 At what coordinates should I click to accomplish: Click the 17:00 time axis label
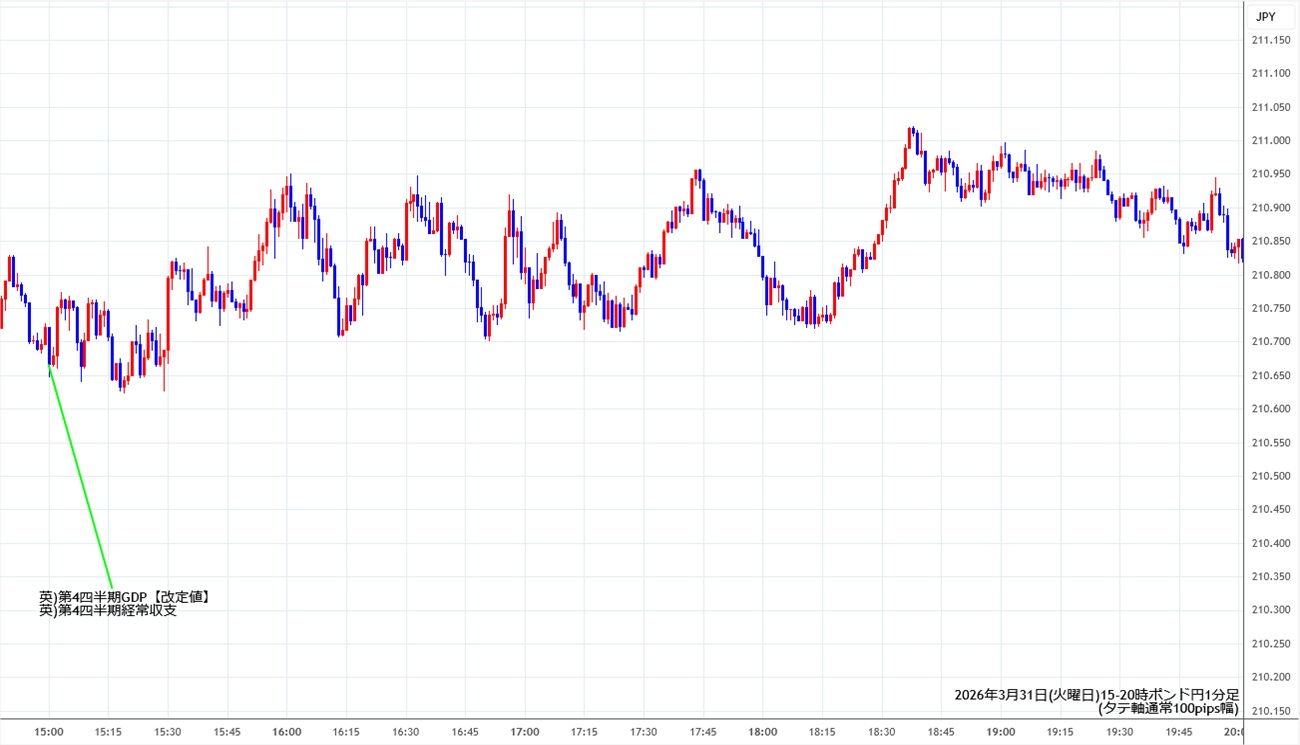click(x=525, y=732)
